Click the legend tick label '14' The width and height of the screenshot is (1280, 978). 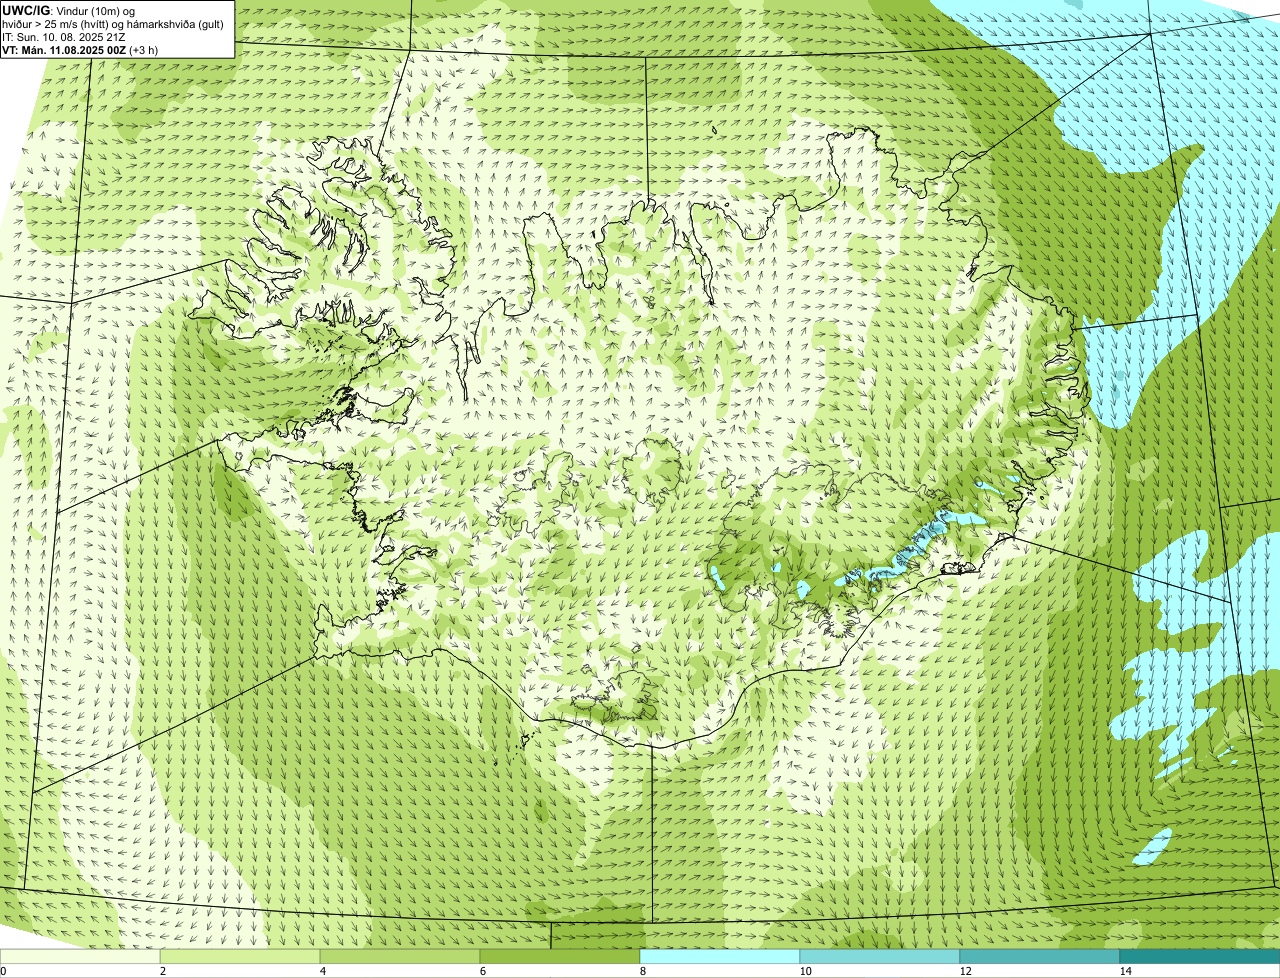[x=1125, y=971]
